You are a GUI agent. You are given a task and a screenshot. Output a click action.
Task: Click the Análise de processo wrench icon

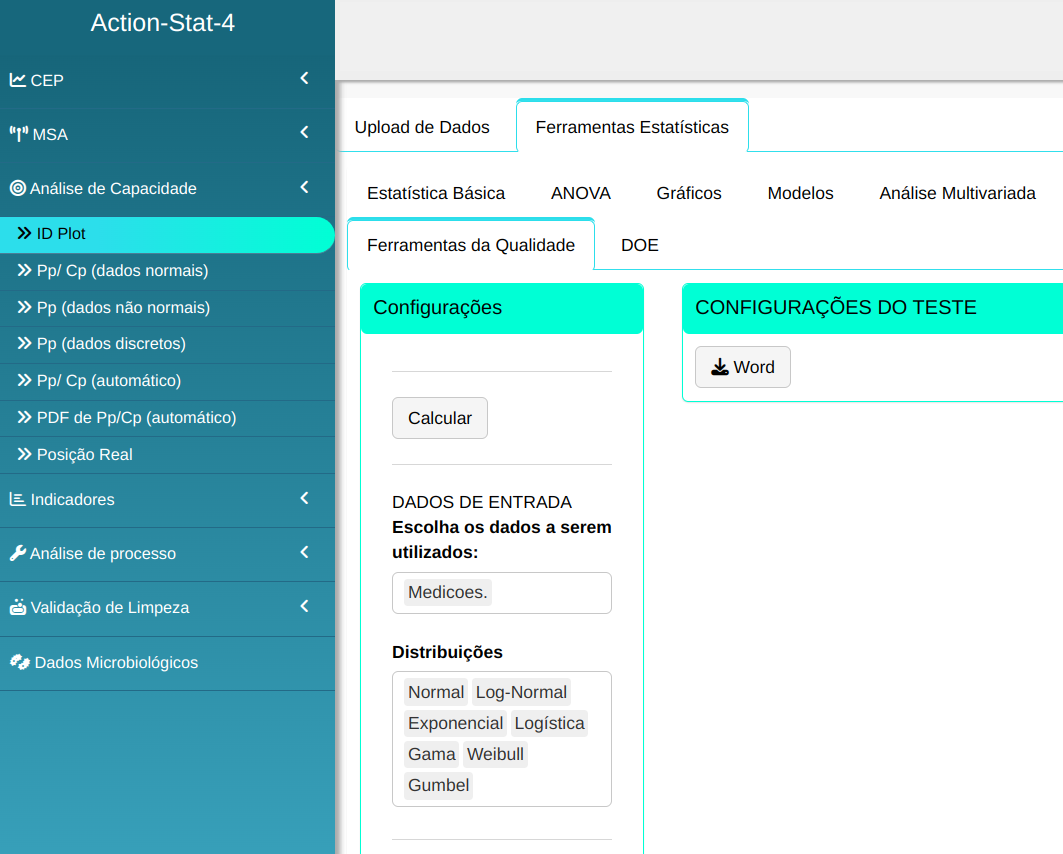click(x=17, y=553)
